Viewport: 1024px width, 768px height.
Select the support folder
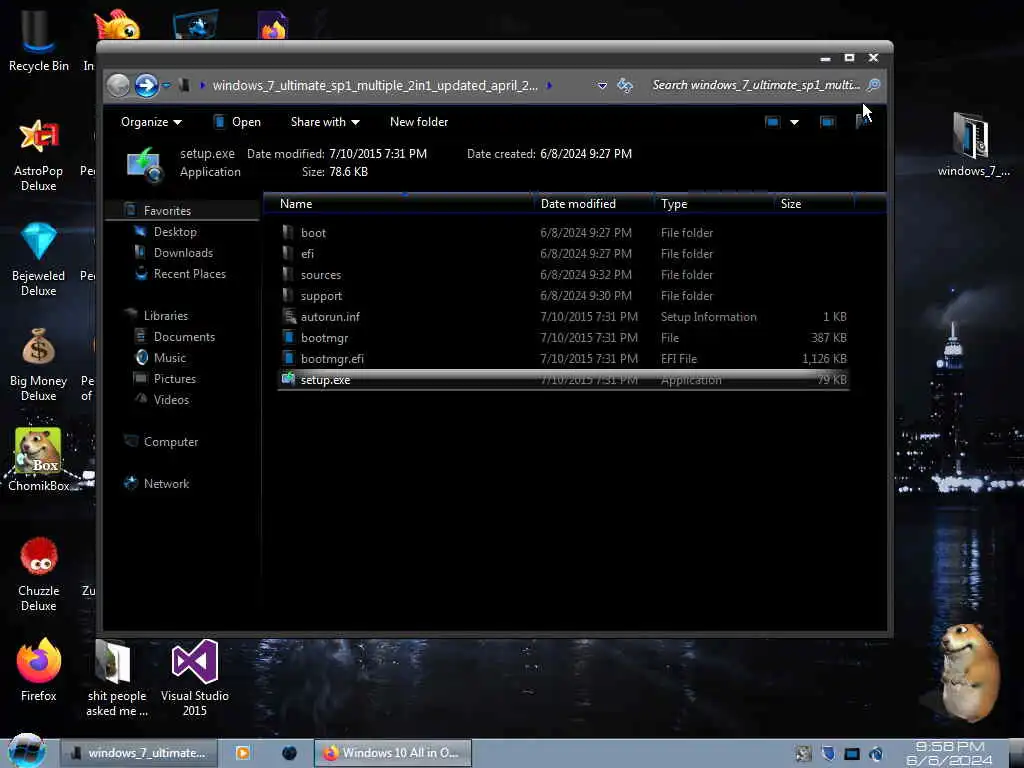(x=563, y=295)
